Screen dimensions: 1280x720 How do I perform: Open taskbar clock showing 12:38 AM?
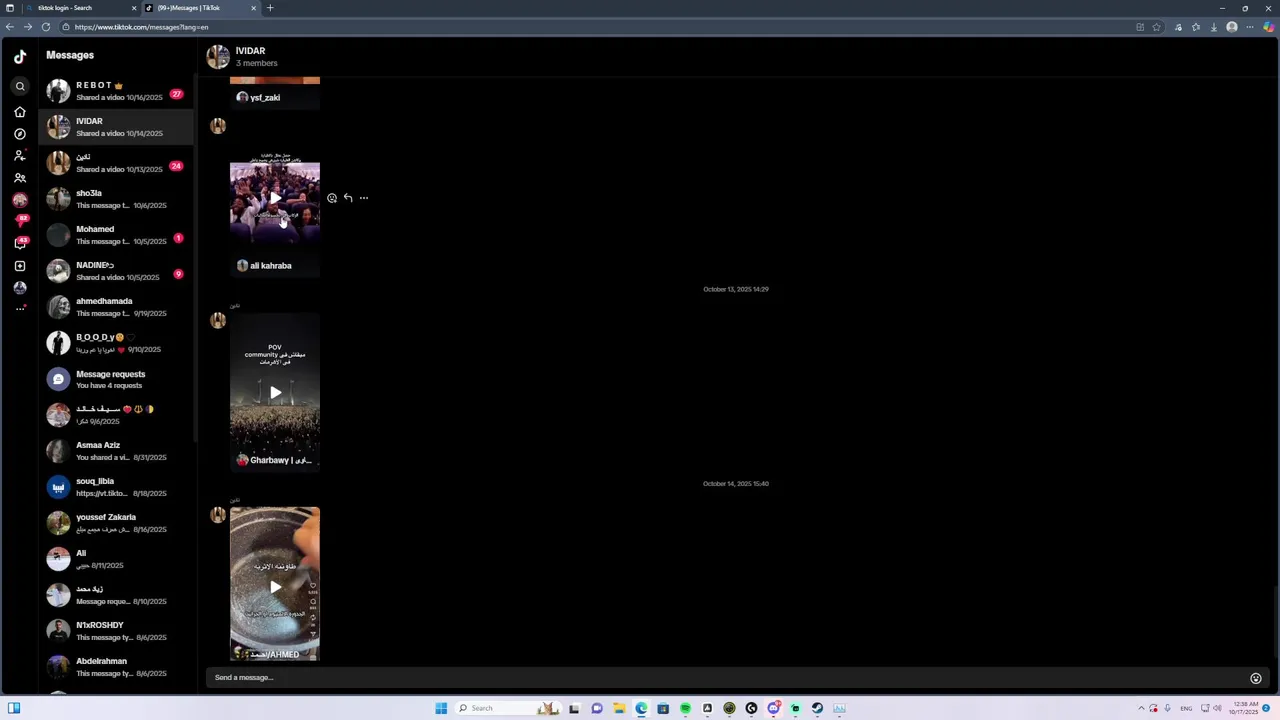point(1246,708)
